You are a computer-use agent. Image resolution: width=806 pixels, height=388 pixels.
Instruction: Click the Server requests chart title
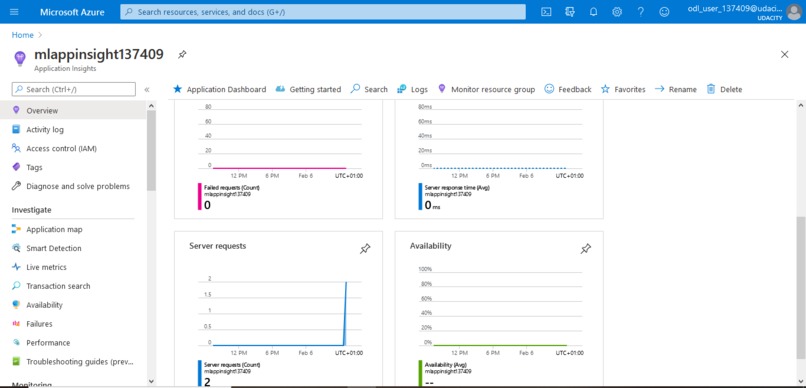click(x=217, y=246)
